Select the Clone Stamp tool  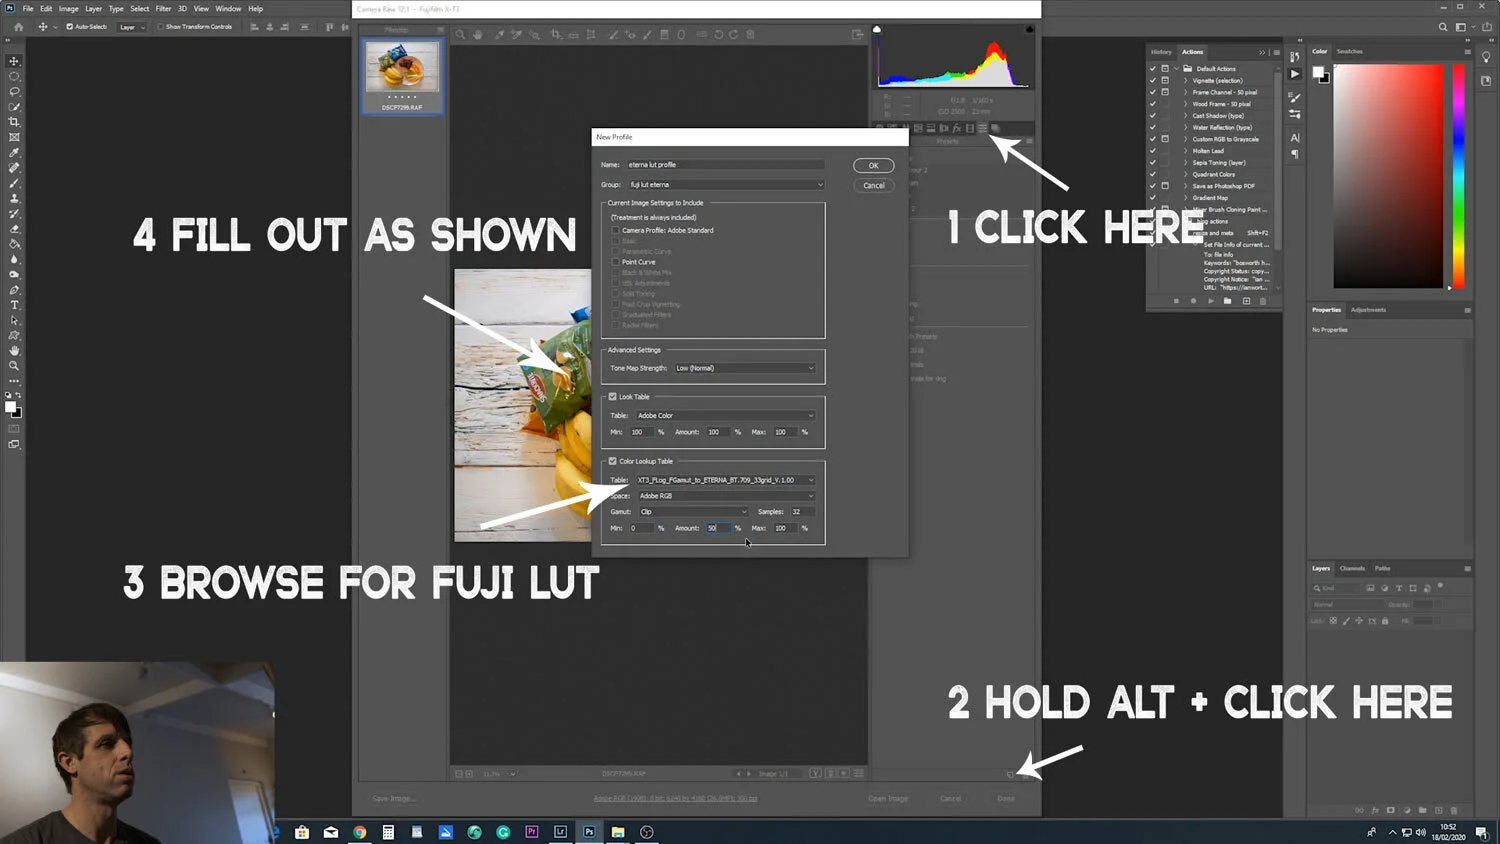[x=14, y=198]
